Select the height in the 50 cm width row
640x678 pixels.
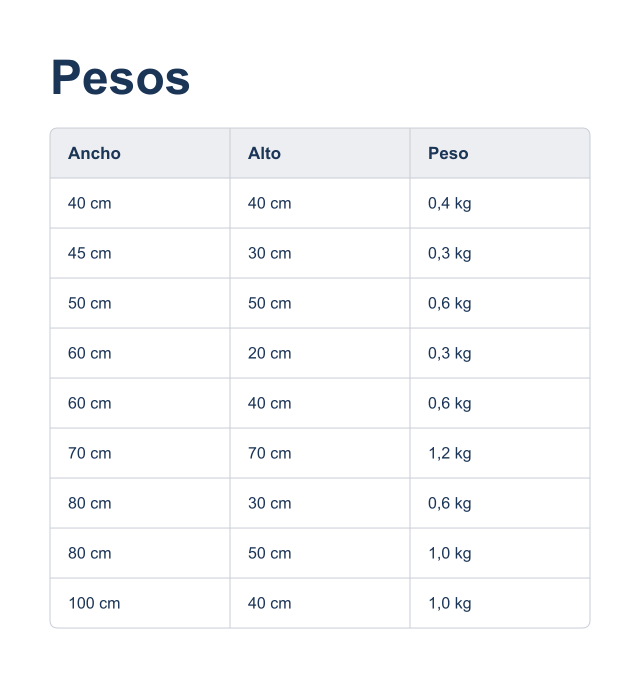click(x=320, y=303)
